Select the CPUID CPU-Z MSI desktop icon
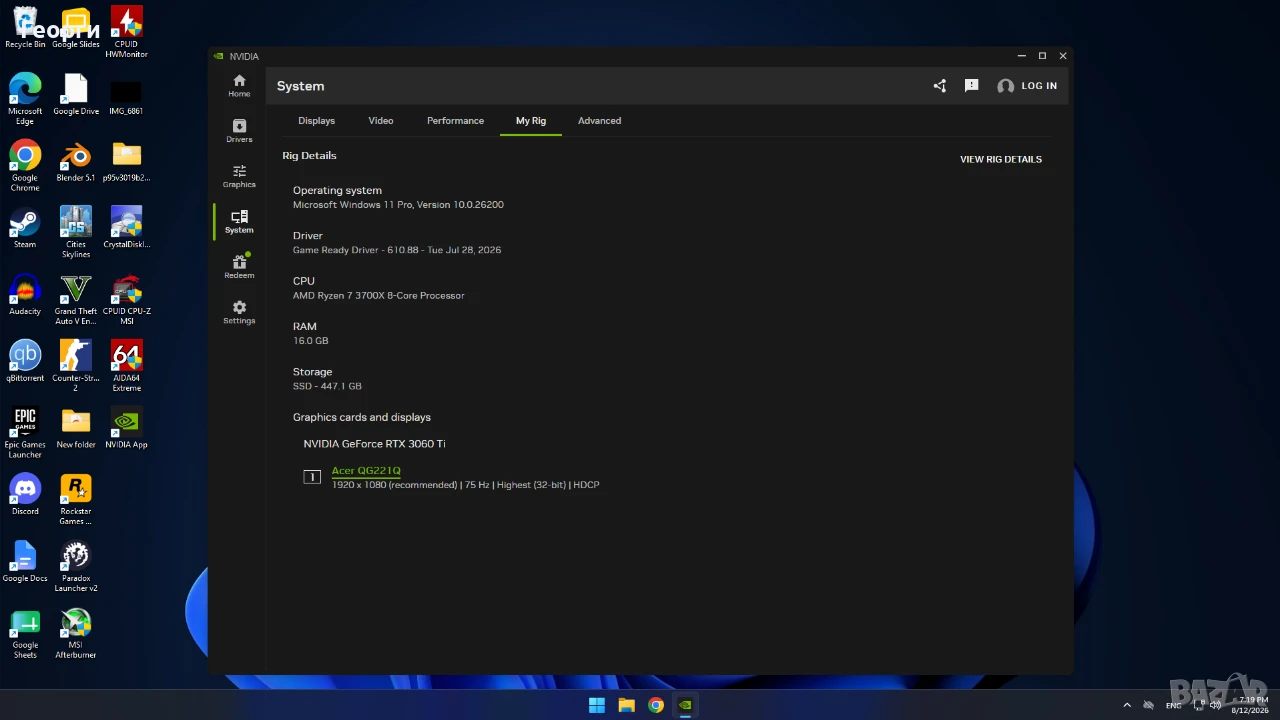The image size is (1280, 720). click(126, 300)
